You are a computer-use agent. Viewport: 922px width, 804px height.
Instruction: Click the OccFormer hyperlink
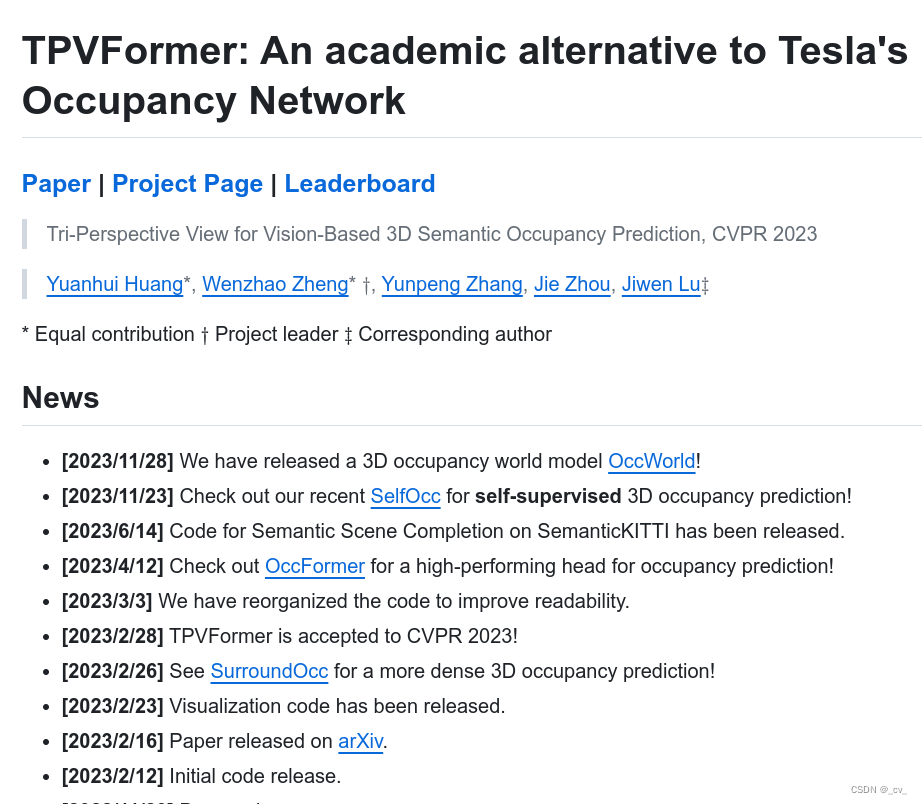click(x=314, y=566)
